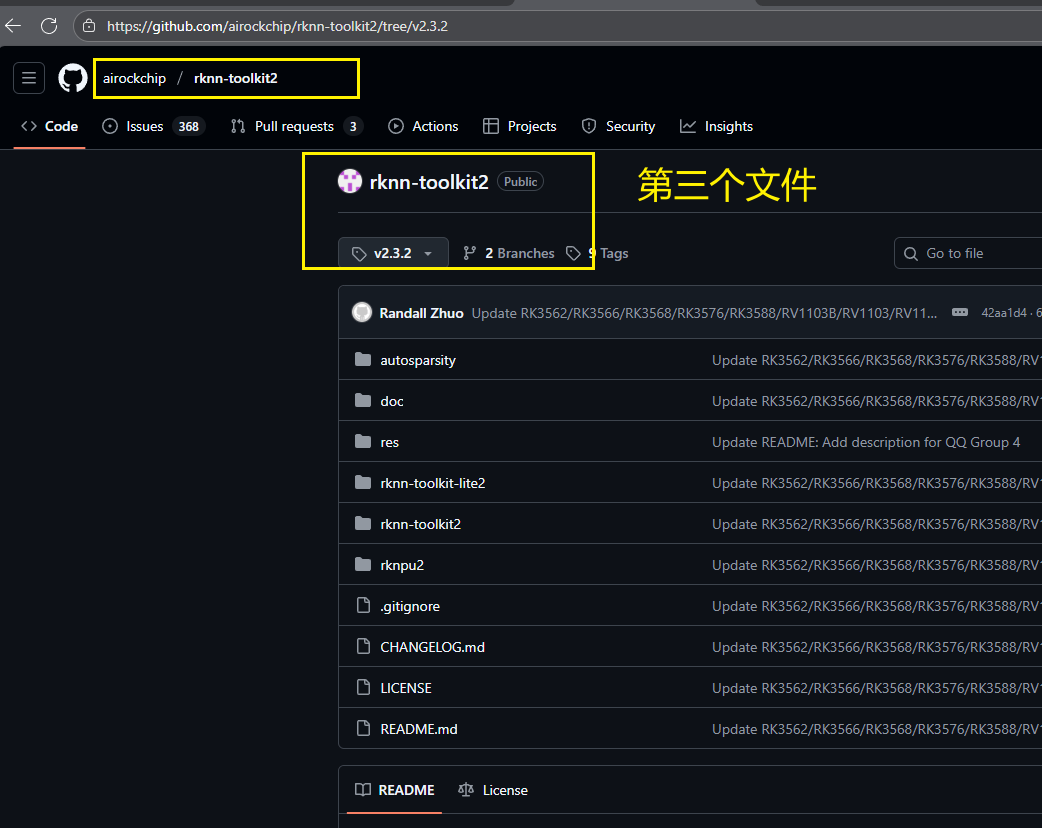Image resolution: width=1042 pixels, height=828 pixels.
Task: Open the latest commit message link
Action: [704, 313]
